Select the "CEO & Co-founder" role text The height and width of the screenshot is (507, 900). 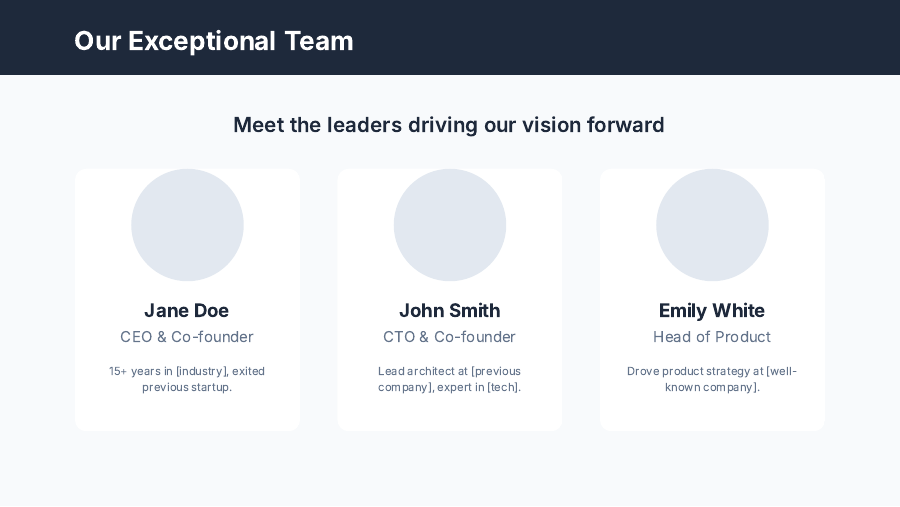187,337
